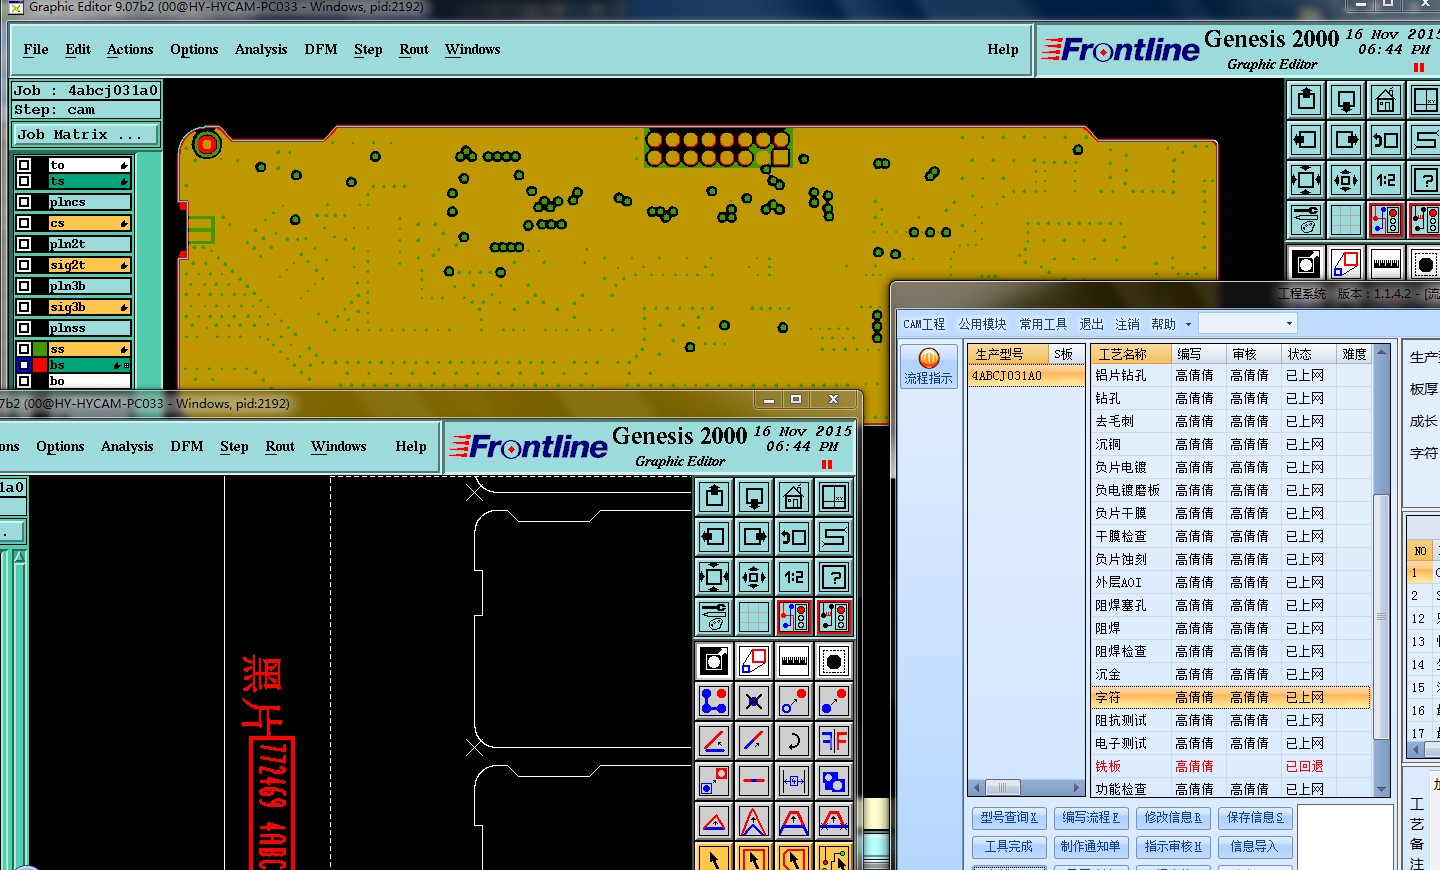Click the 1:2 zoom ratio icon in front editor

(x=794, y=577)
